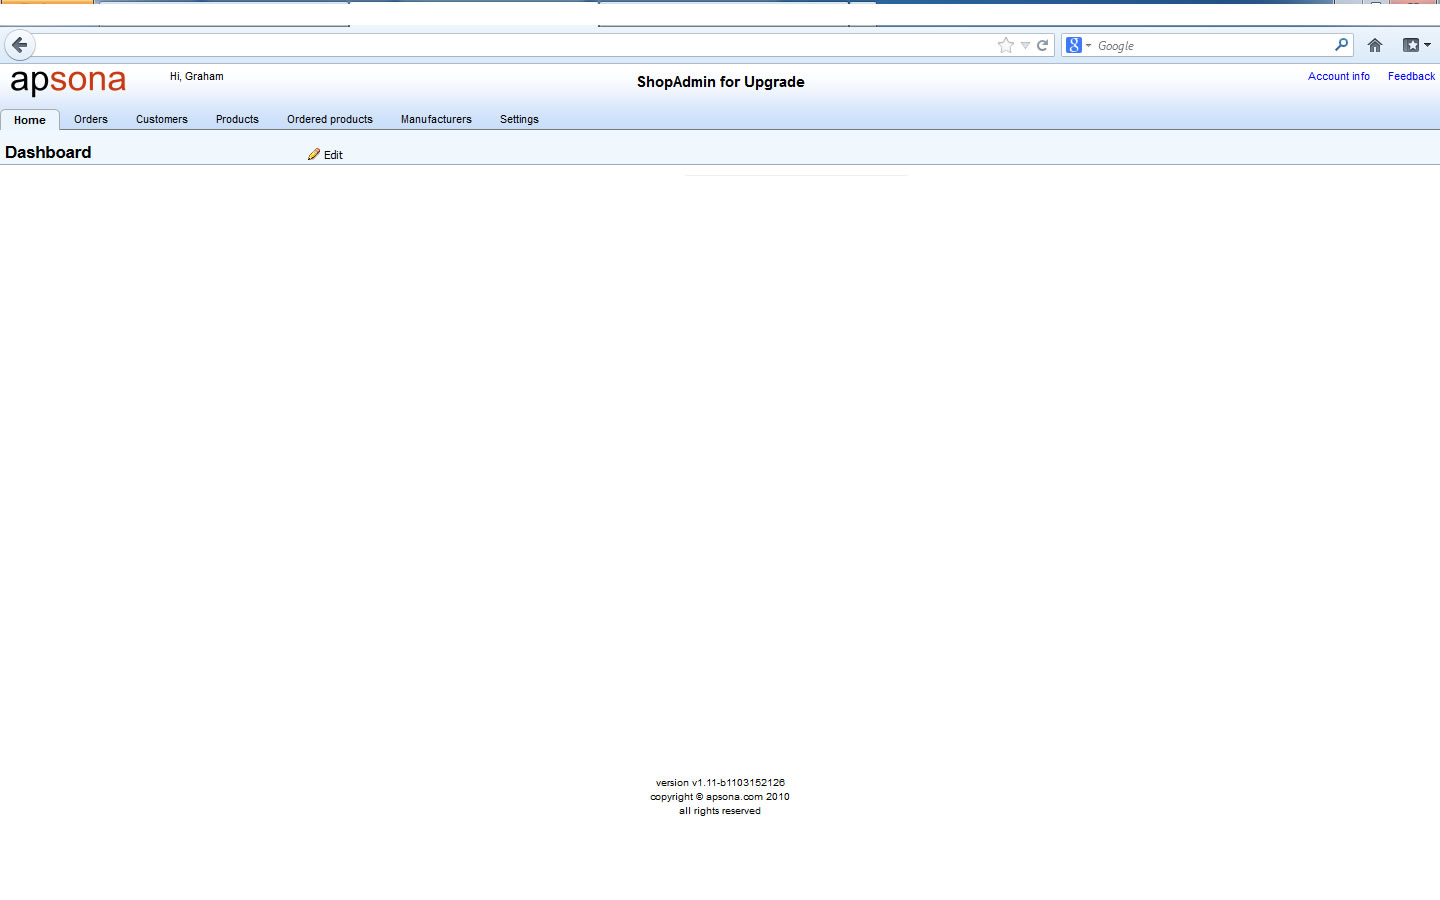This screenshot has height=900, width=1440.
Task: Open the Home tab
Action: pos(30,120)
